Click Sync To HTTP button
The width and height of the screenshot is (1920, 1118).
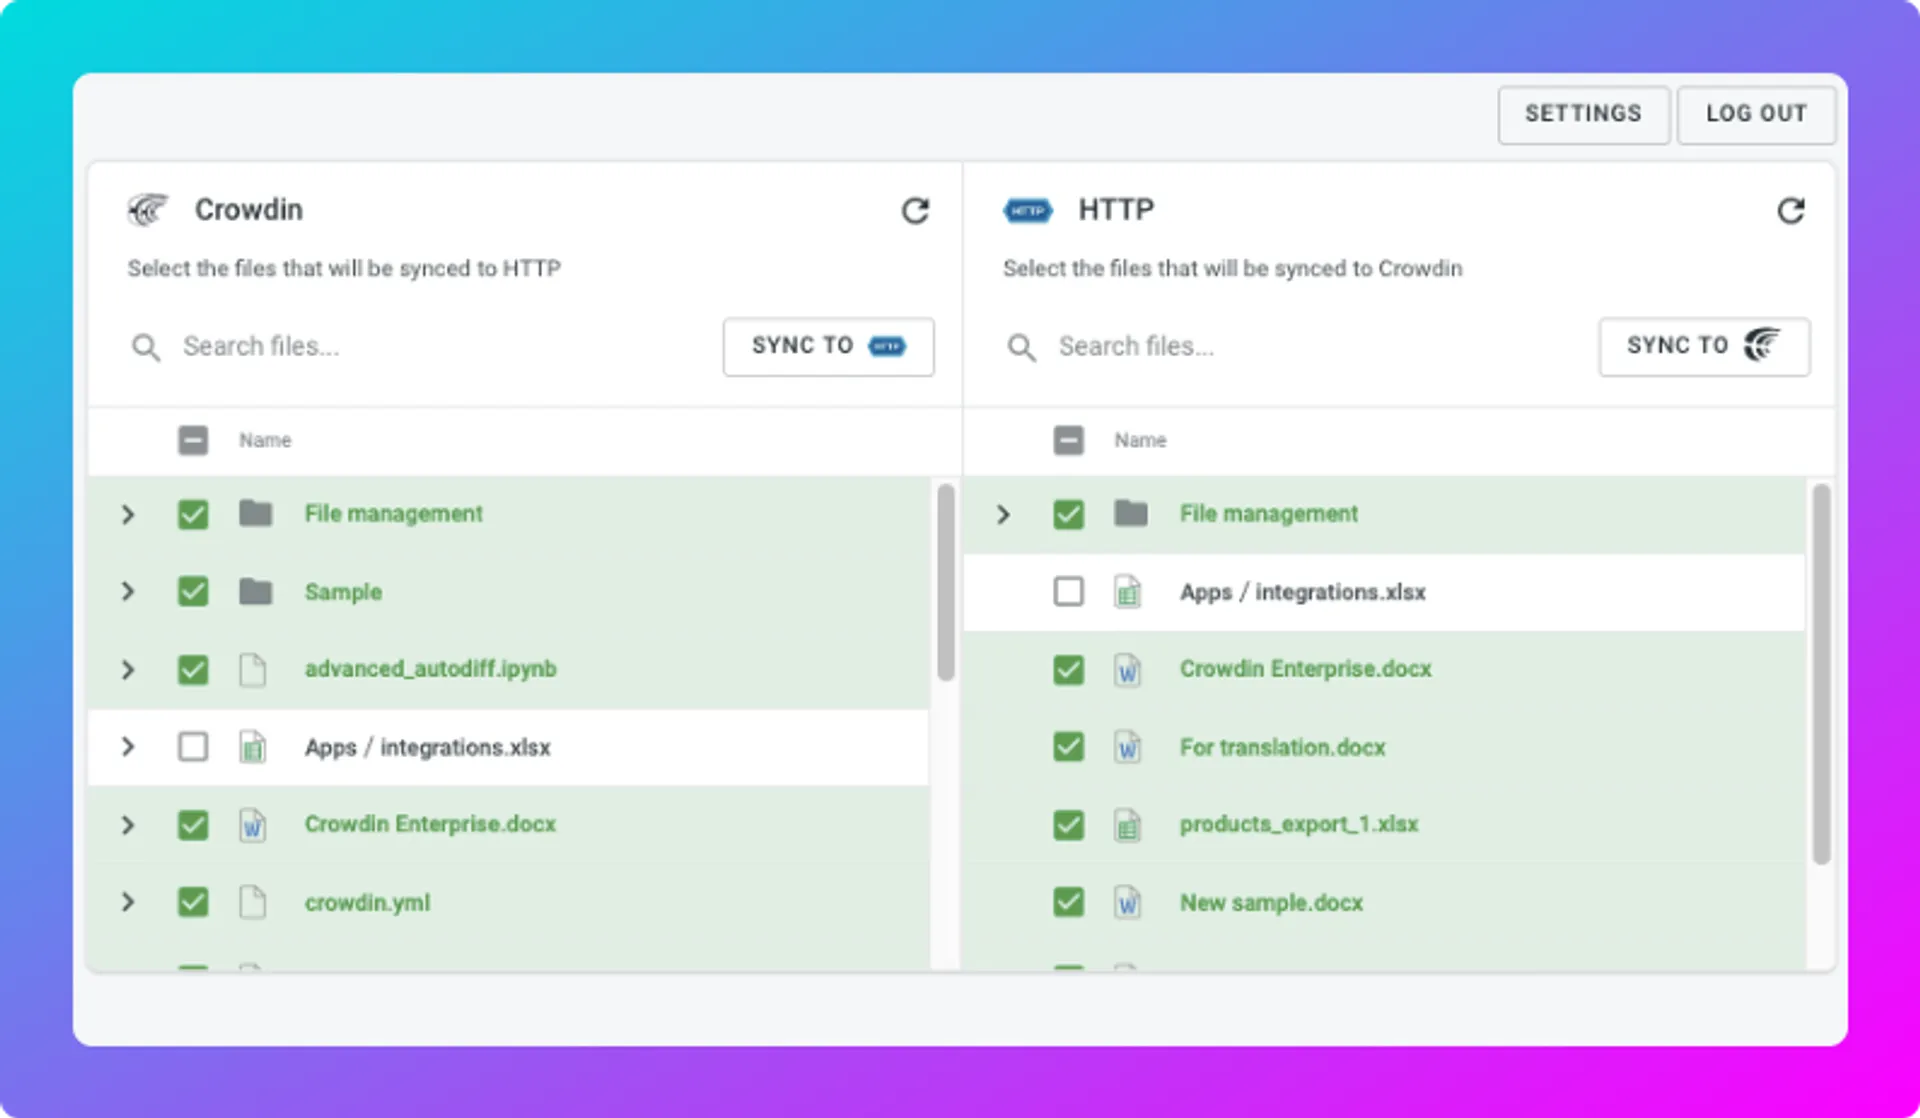[828, 346]
